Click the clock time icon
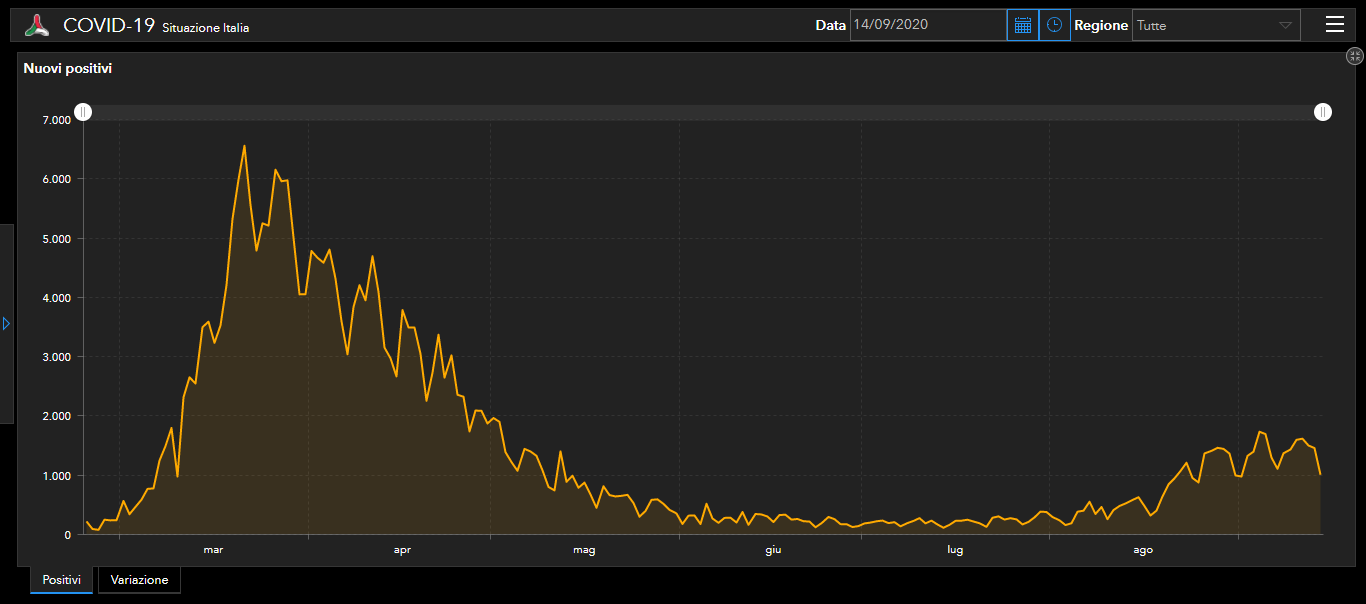1366x604 pixels. coord(1054,25)
